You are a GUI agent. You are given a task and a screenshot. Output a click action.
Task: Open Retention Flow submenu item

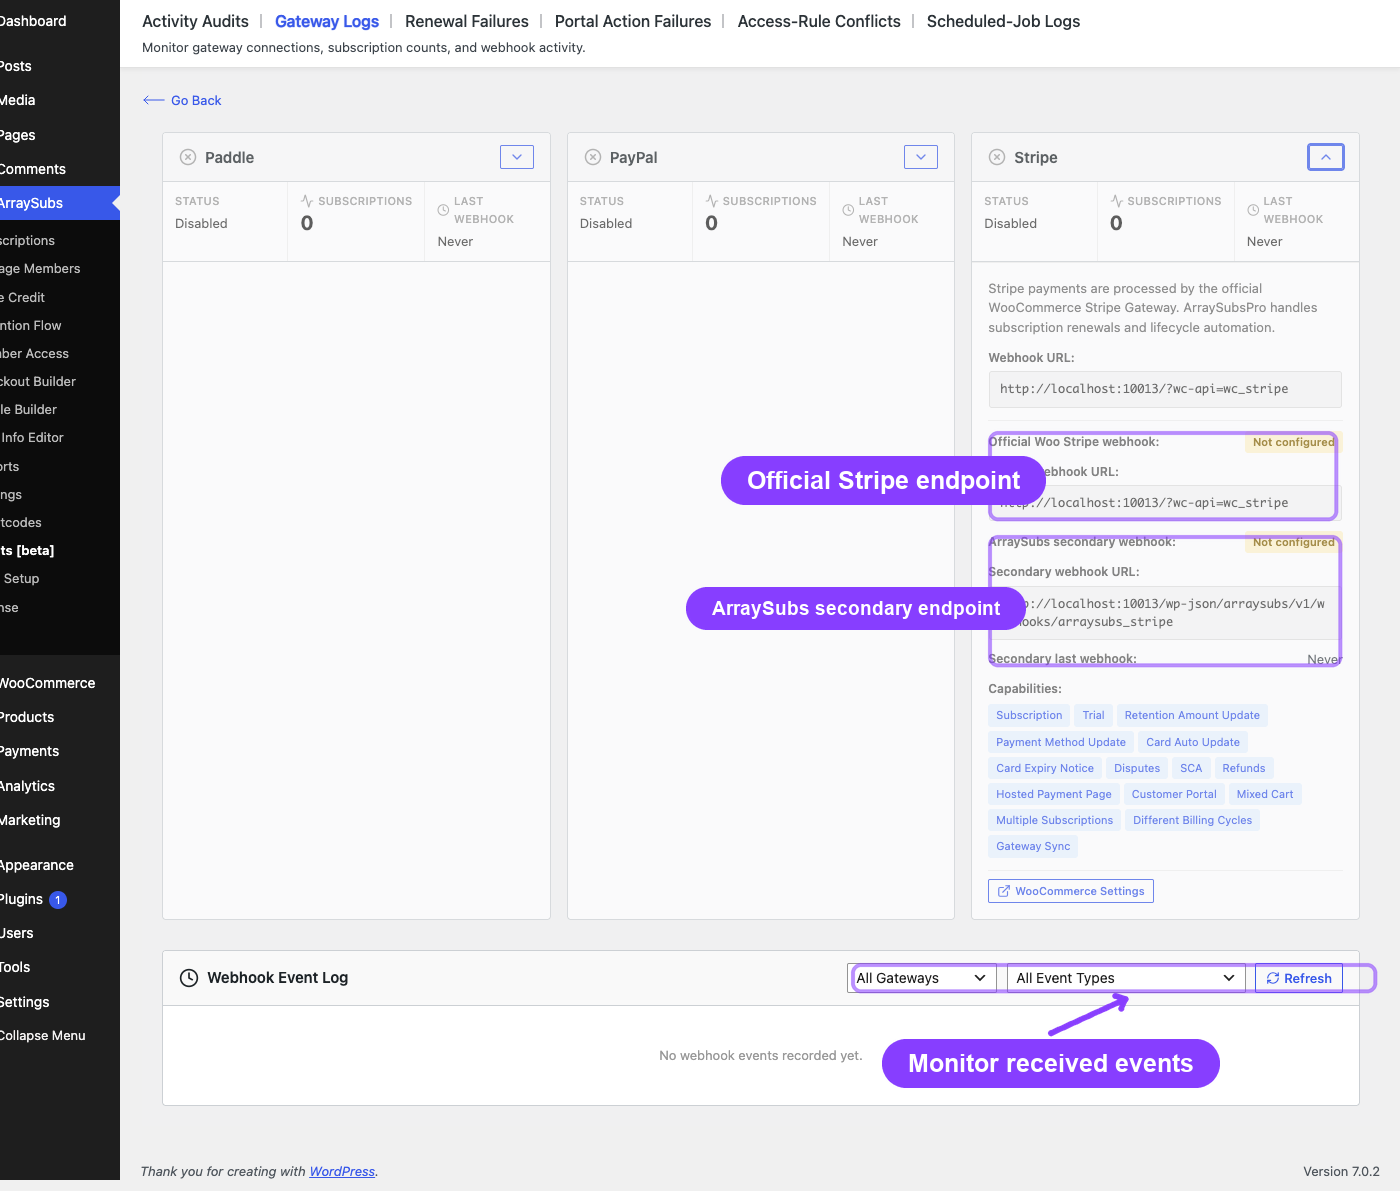point(60,325)
